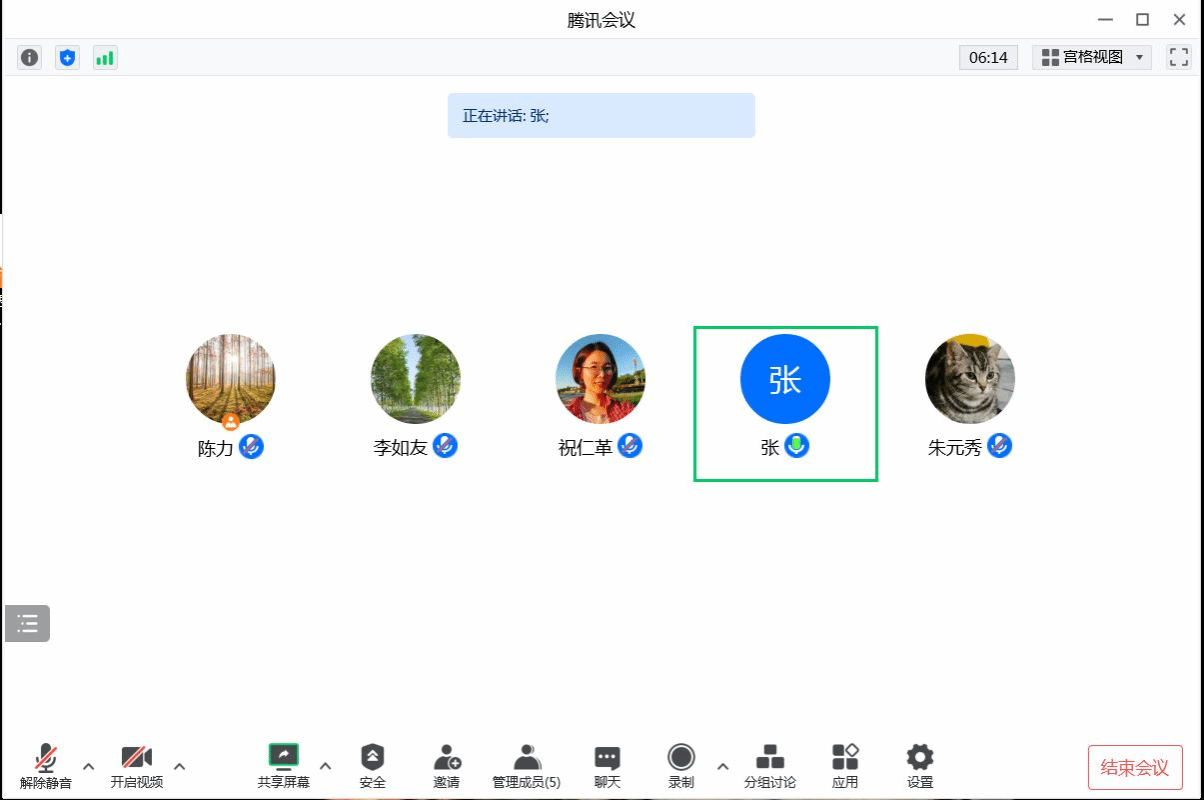
Task: Select 朱元秀's cat avatar
Action: [x=969, y=380]
